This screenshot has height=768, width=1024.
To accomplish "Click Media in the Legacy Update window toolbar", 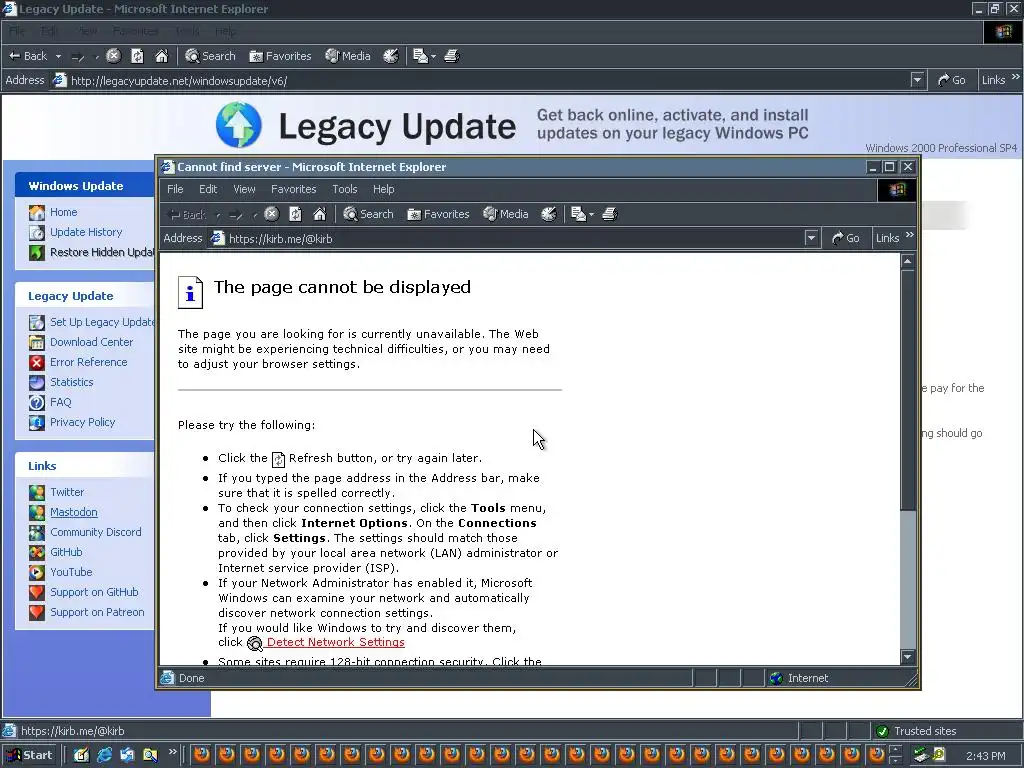I will tap(347, 56).
